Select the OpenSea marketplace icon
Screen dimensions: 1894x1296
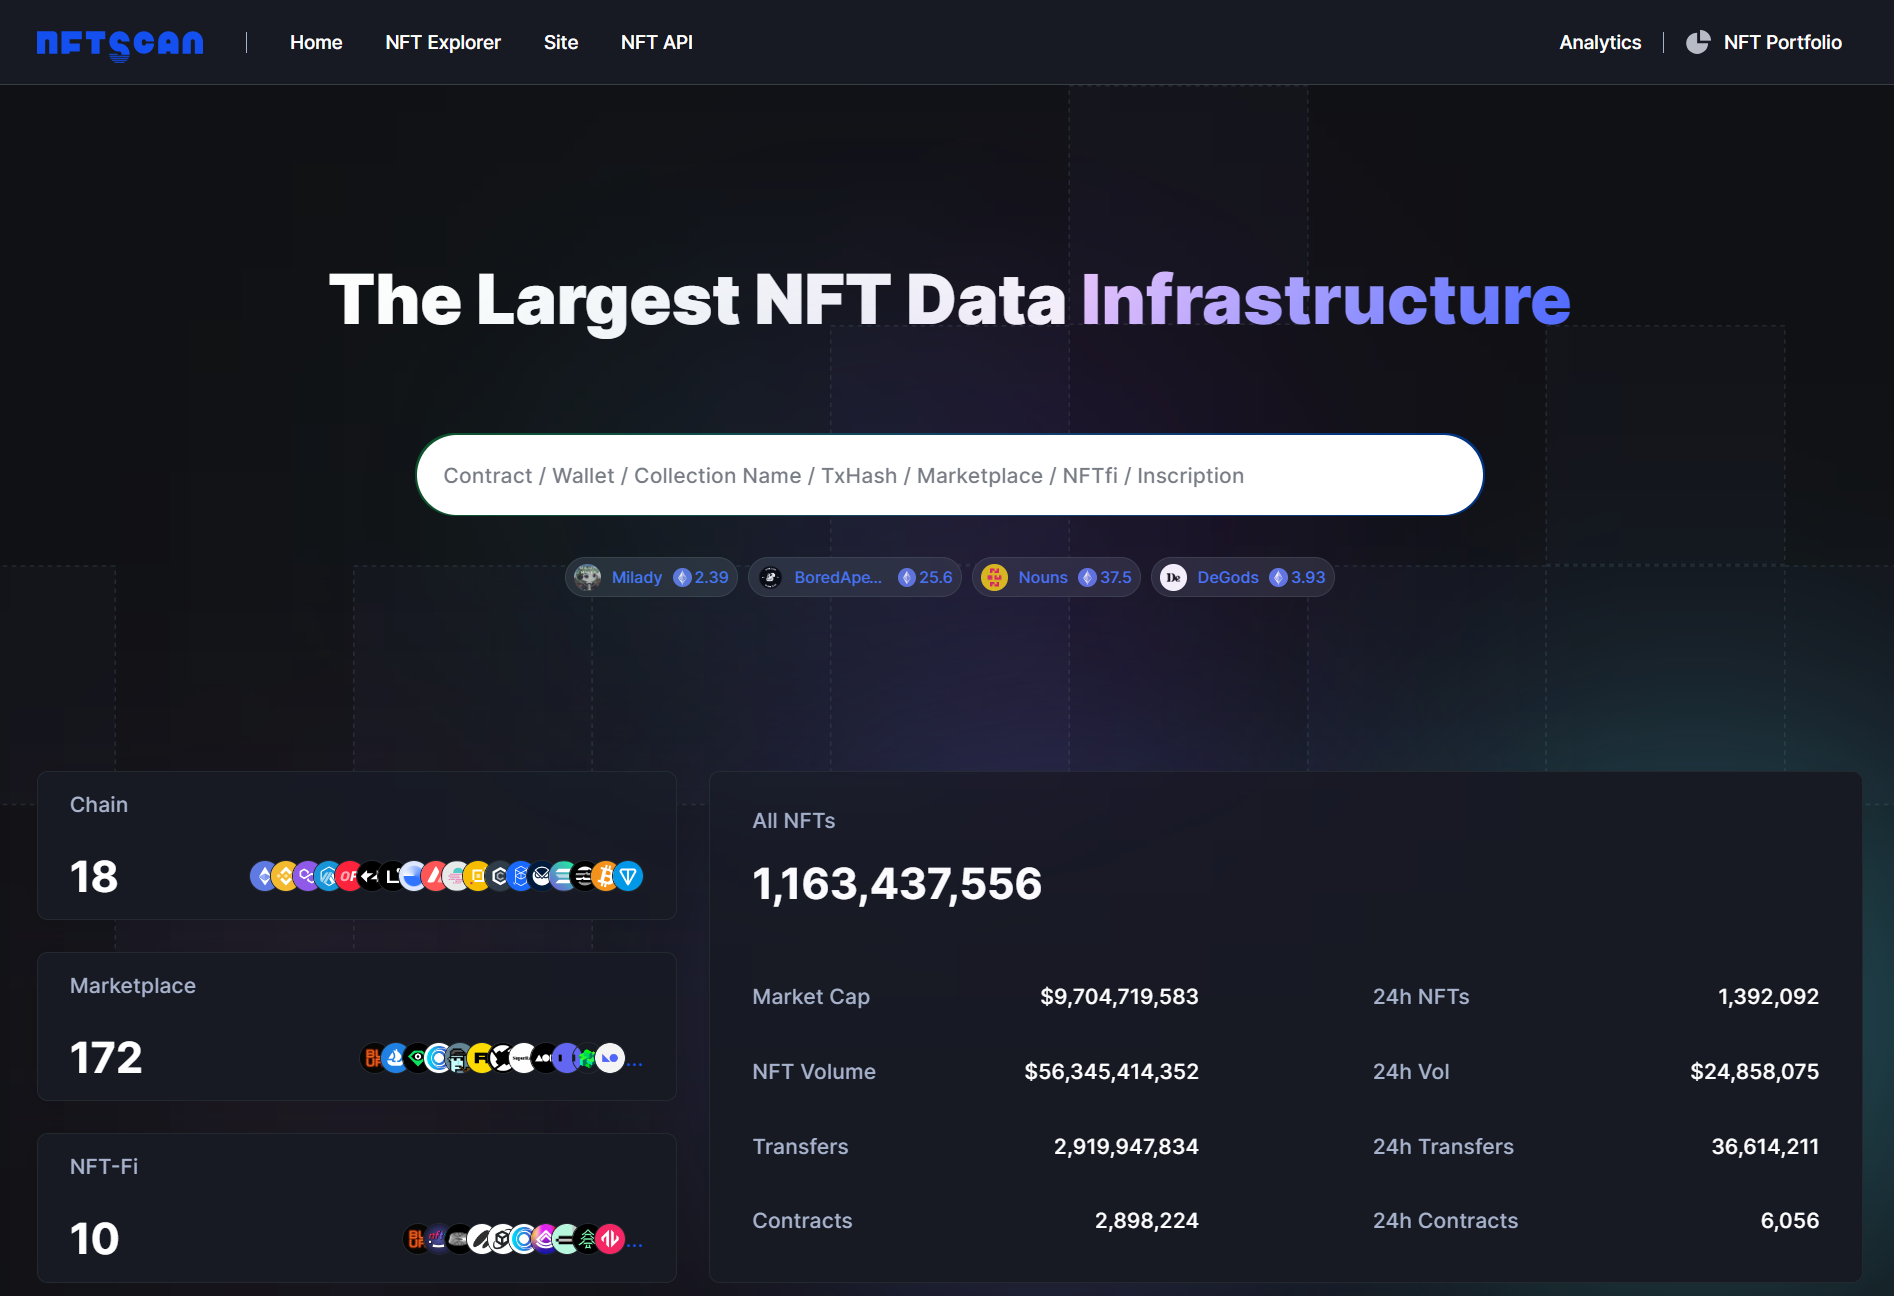(x=396, y=1058)
